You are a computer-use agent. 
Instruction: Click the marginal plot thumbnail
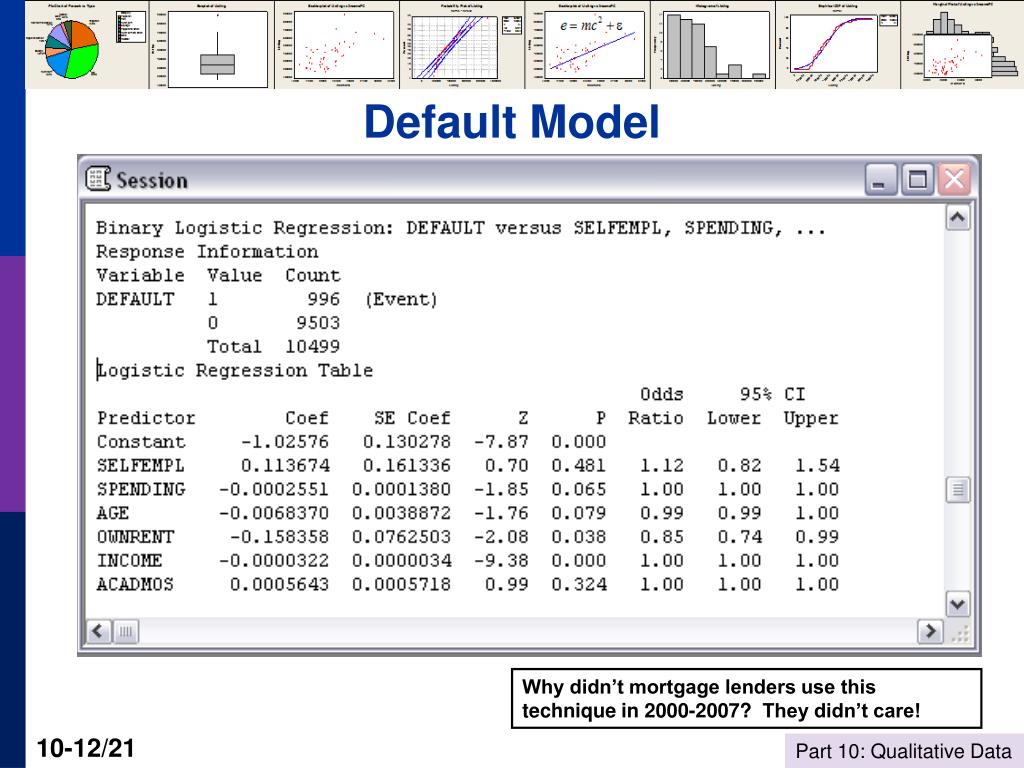(963, 44)
